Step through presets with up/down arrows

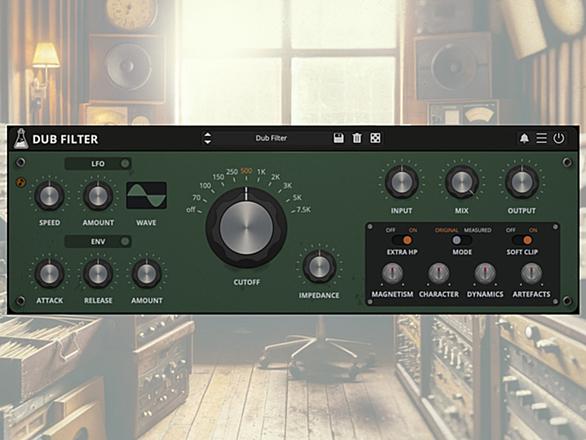(207, 138)
